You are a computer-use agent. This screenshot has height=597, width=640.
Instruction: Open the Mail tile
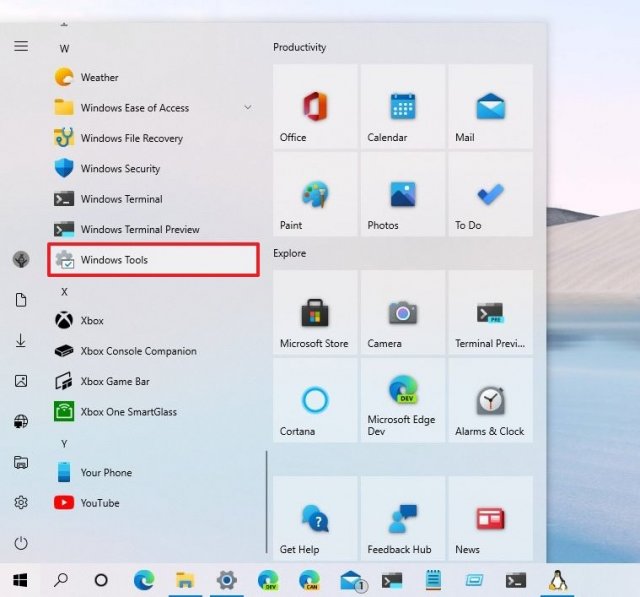tap(491, 107)
